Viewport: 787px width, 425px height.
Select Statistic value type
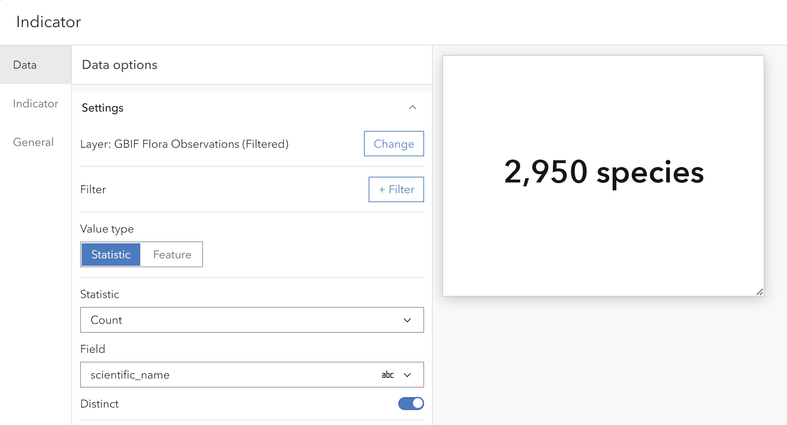(111, 255)
